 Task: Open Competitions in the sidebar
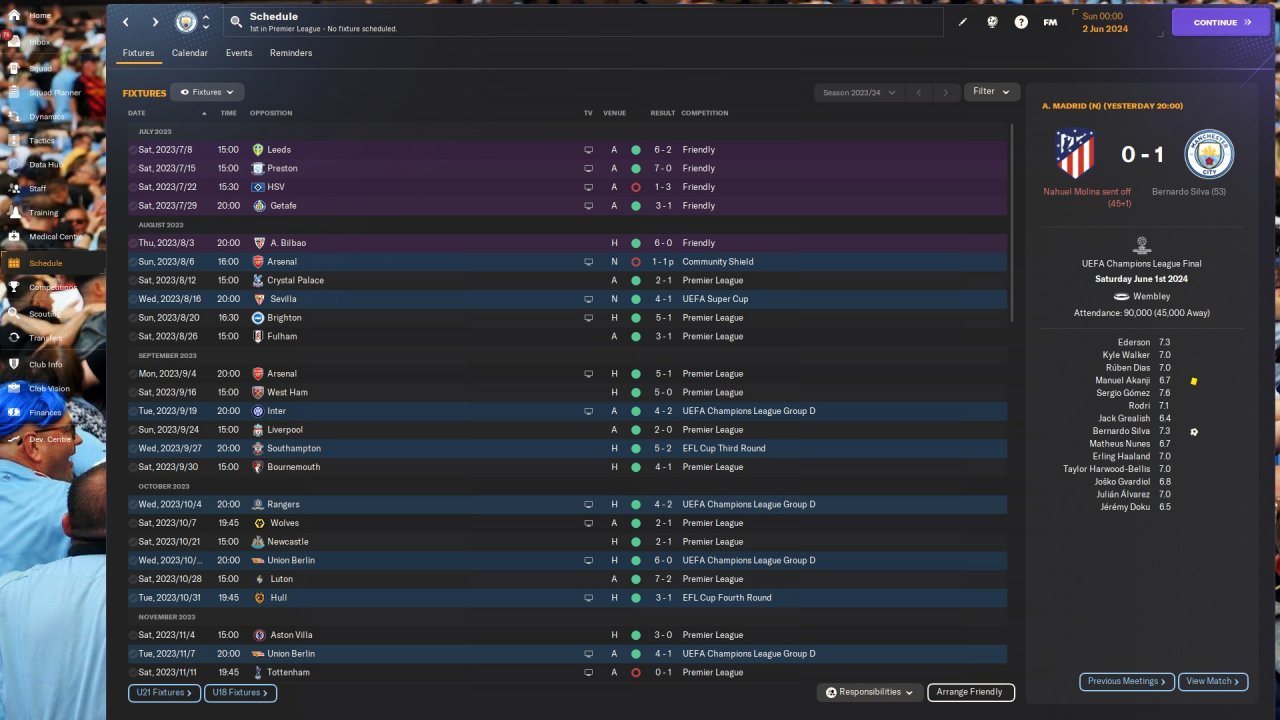click(52, 288)
